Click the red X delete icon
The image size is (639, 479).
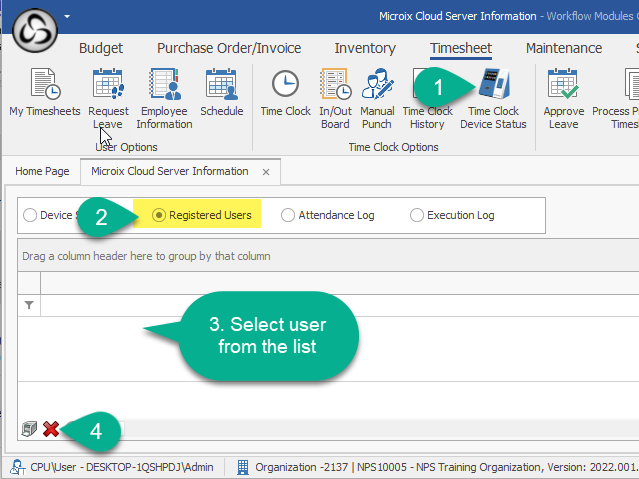coord(51,429)
